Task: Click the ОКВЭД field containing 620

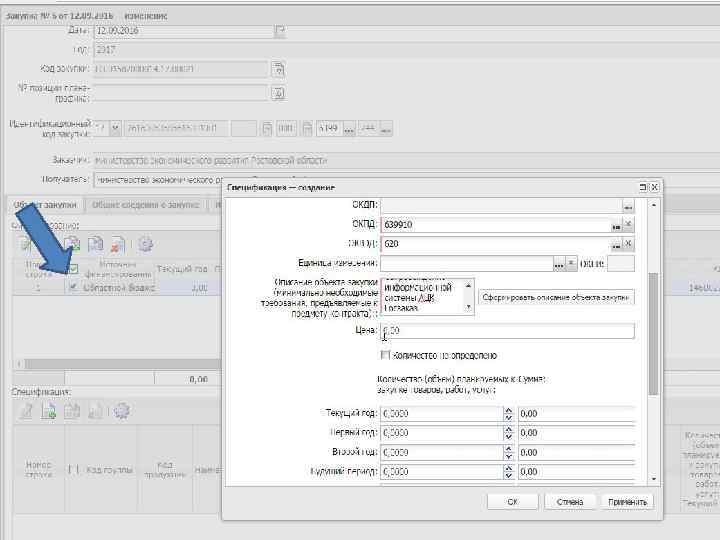Action: (x=495, y=244)
